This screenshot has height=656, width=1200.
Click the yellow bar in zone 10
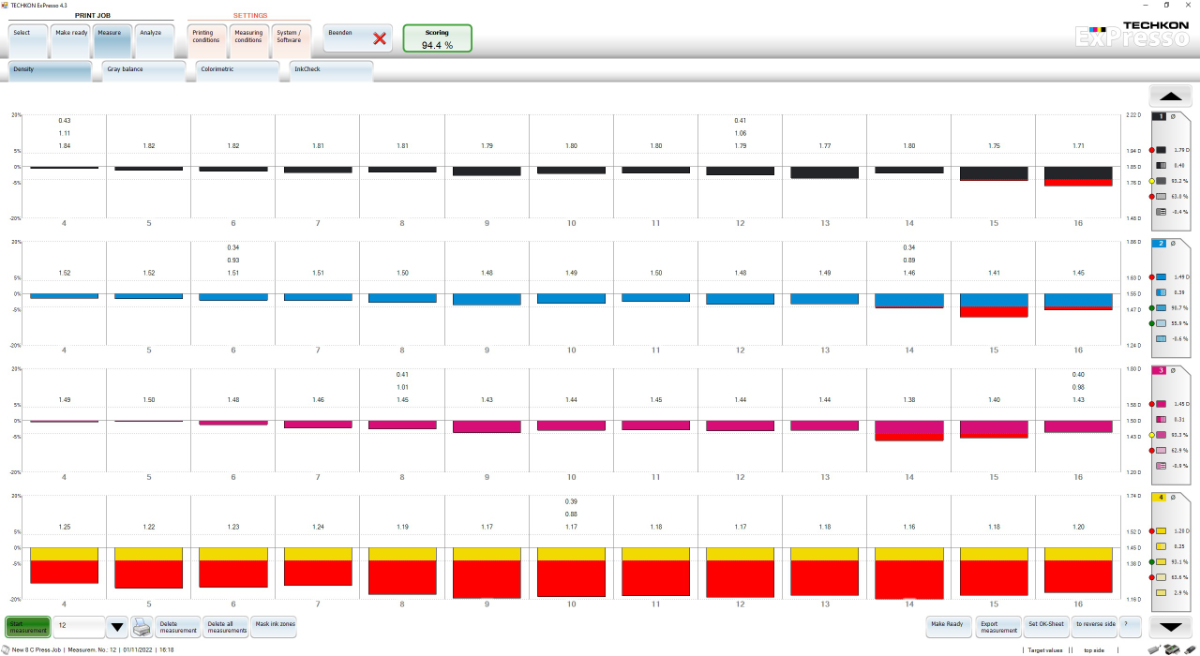coord(571,553)
